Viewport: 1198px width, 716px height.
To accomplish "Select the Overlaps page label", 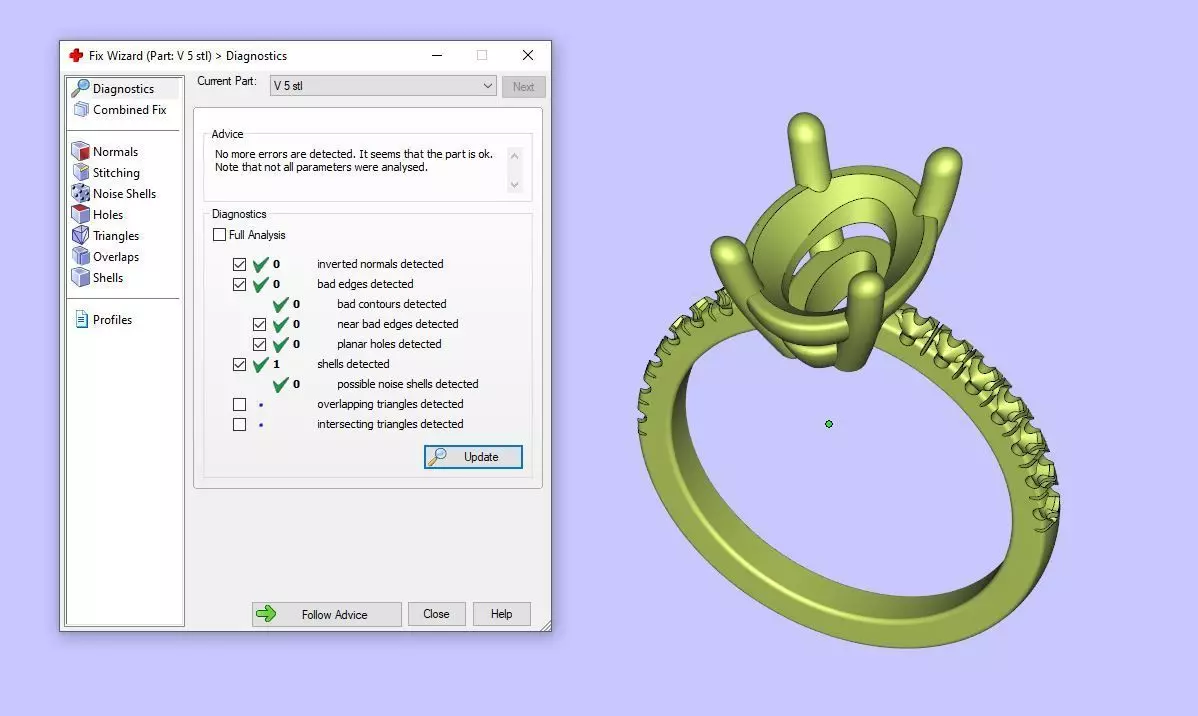I will pos(116,257).
